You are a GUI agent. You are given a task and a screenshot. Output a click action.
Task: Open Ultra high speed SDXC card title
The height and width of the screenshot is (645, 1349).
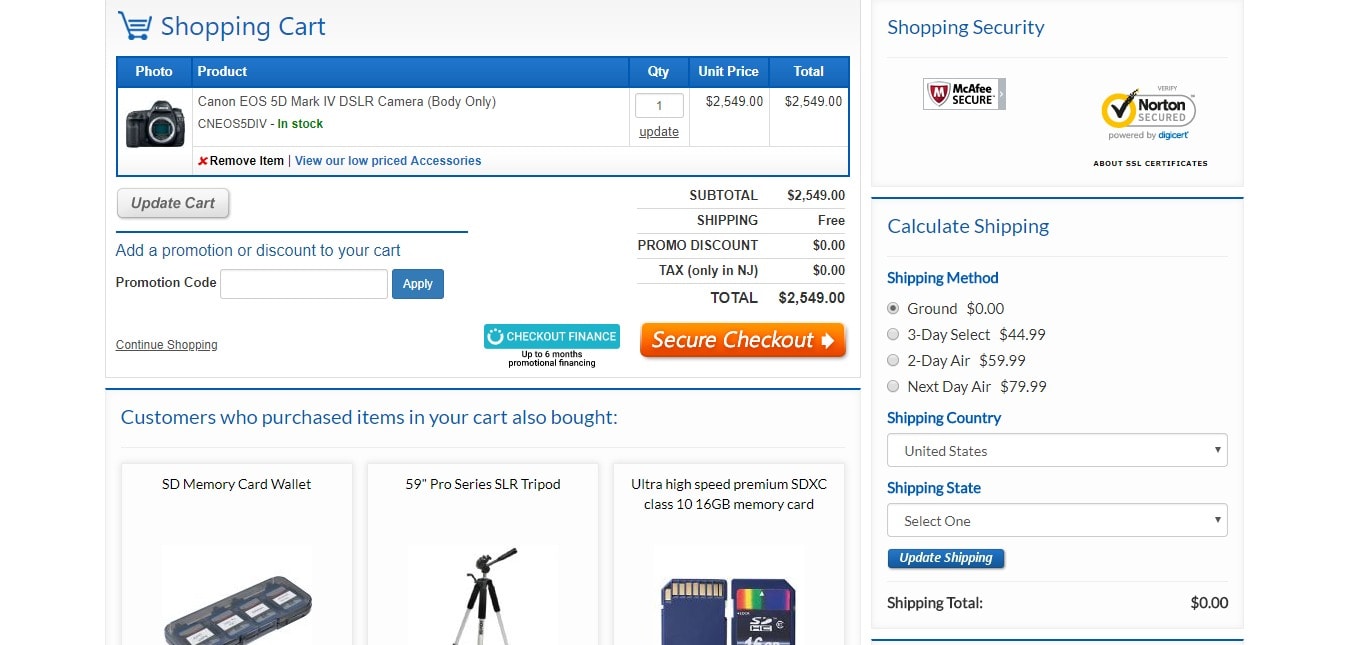[x=729, y=494]
